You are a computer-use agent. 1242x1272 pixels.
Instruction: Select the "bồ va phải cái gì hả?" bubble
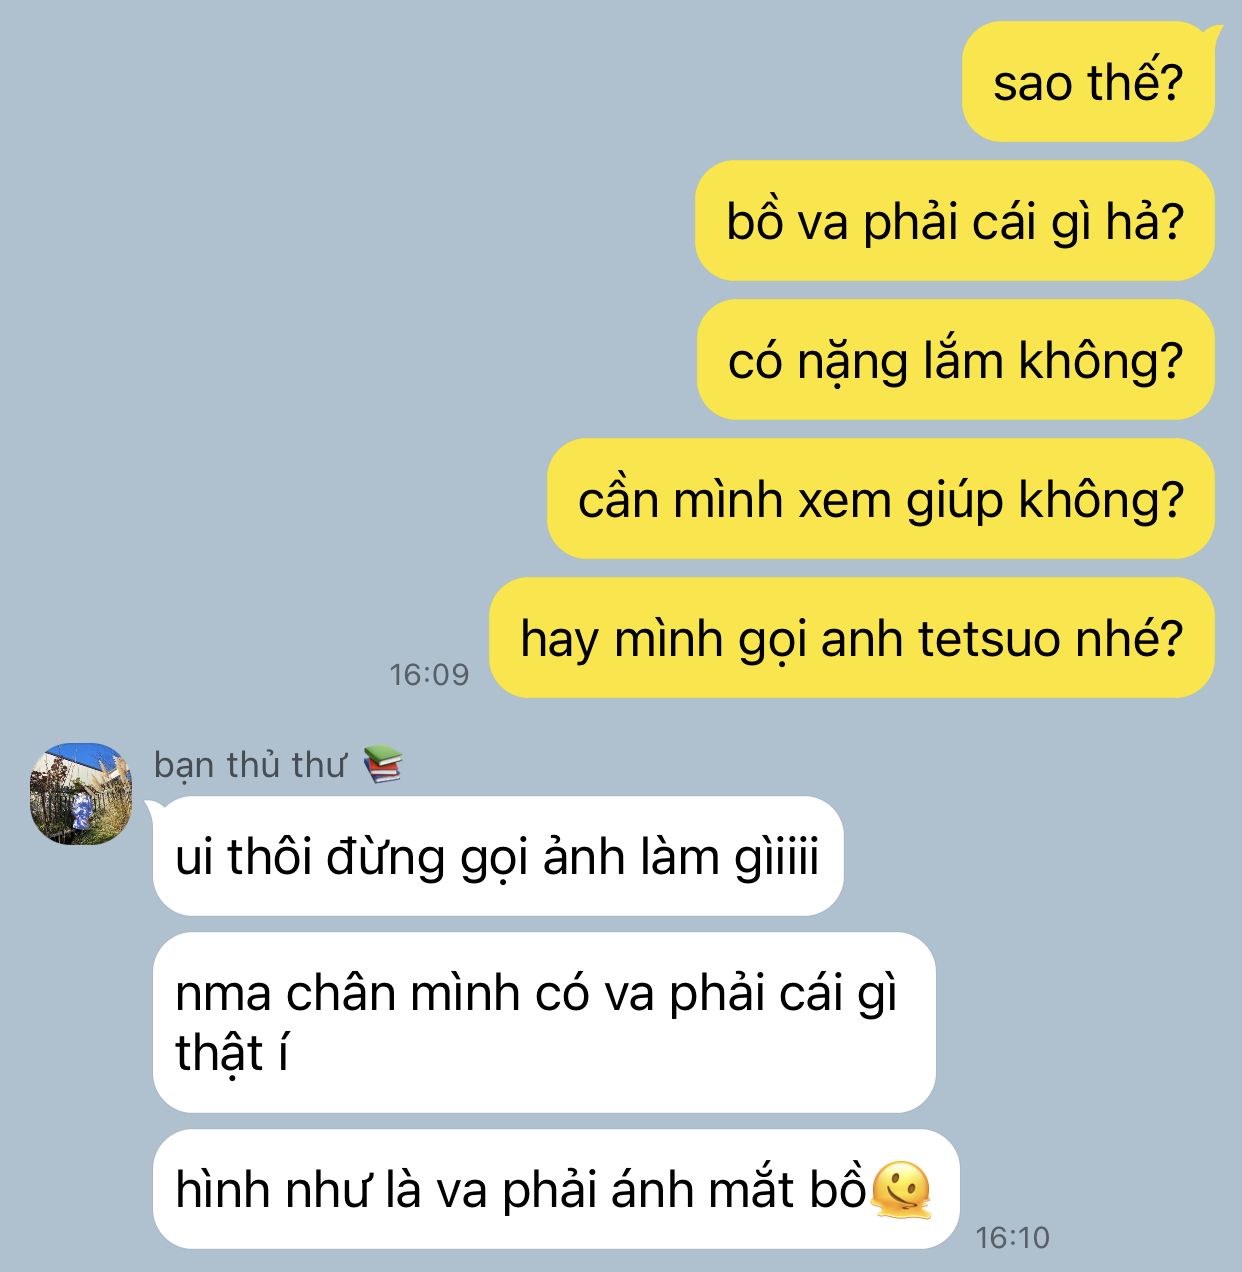pos(955,221)
